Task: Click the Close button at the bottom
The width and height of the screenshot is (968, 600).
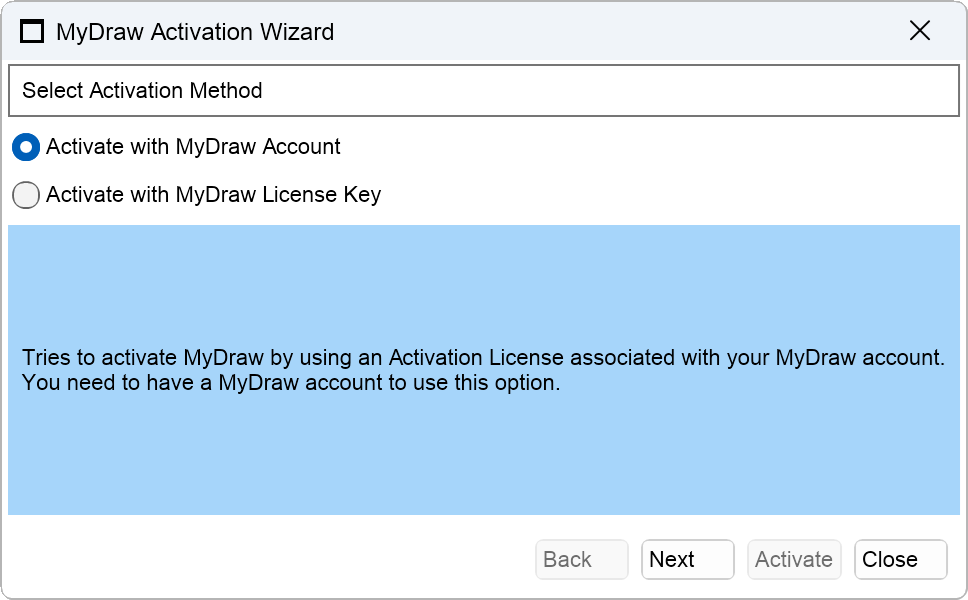Action: (x=899, y=559)
